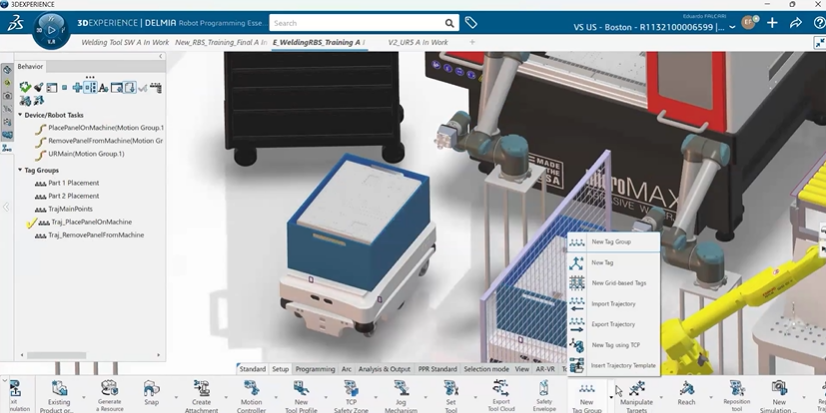
Task: Collapse the Device/Robot Tasks section
Action: (20, 115)
